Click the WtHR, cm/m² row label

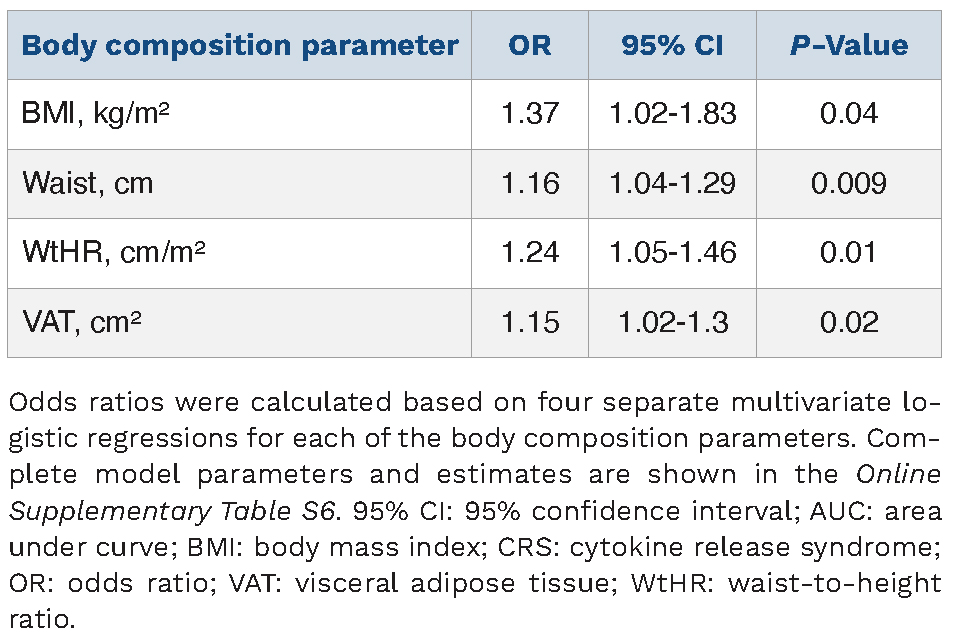[x=114, y=253]
